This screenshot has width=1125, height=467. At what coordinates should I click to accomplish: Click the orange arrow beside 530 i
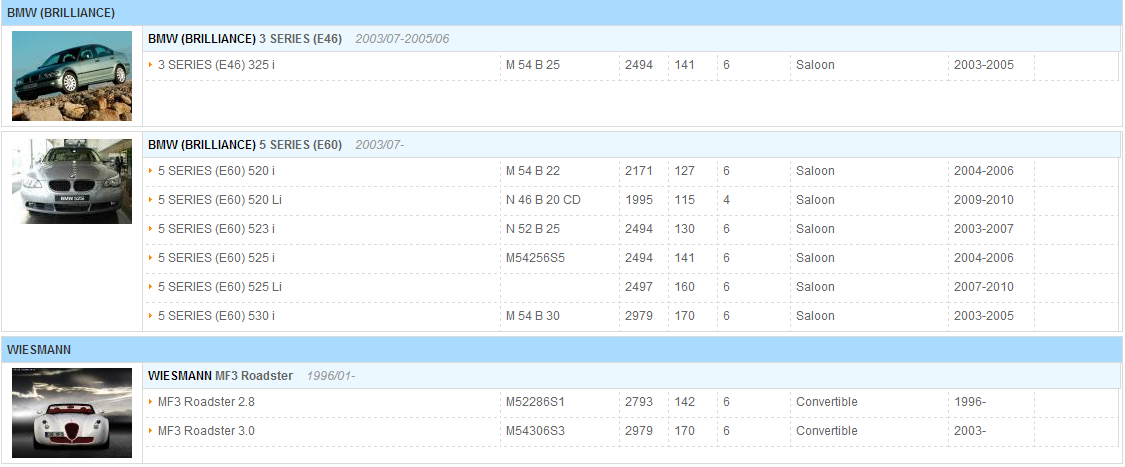click(x=151, y=316)
